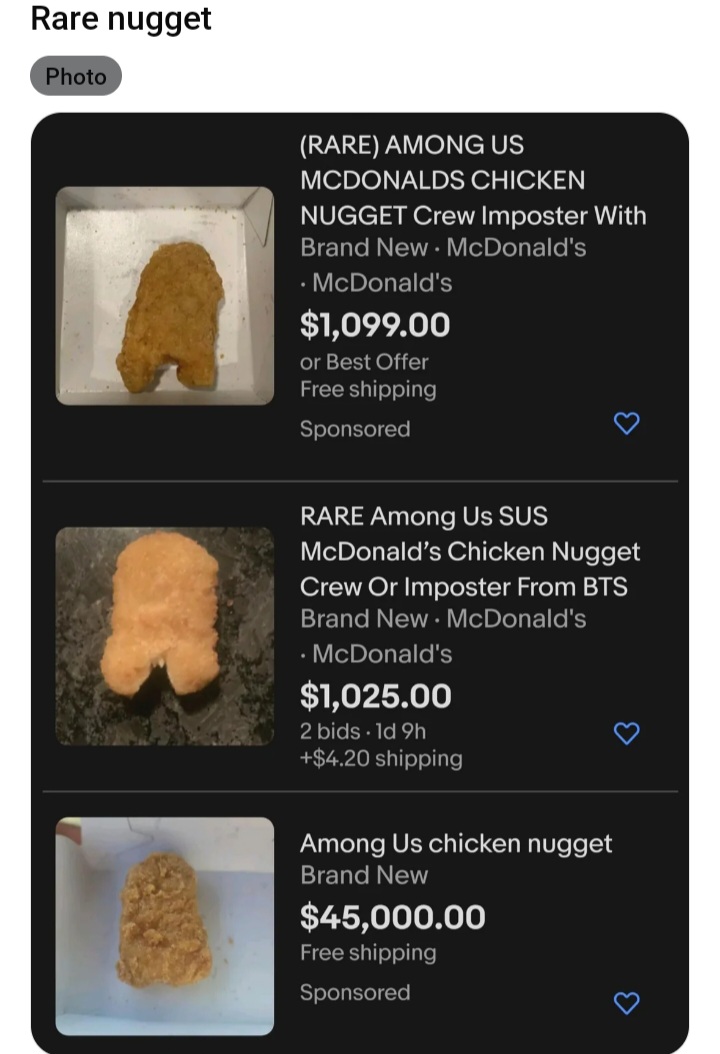Tap the 2 bids · 1d 9h info
Screen dimensions: 720x1054
tap(363, 731)
